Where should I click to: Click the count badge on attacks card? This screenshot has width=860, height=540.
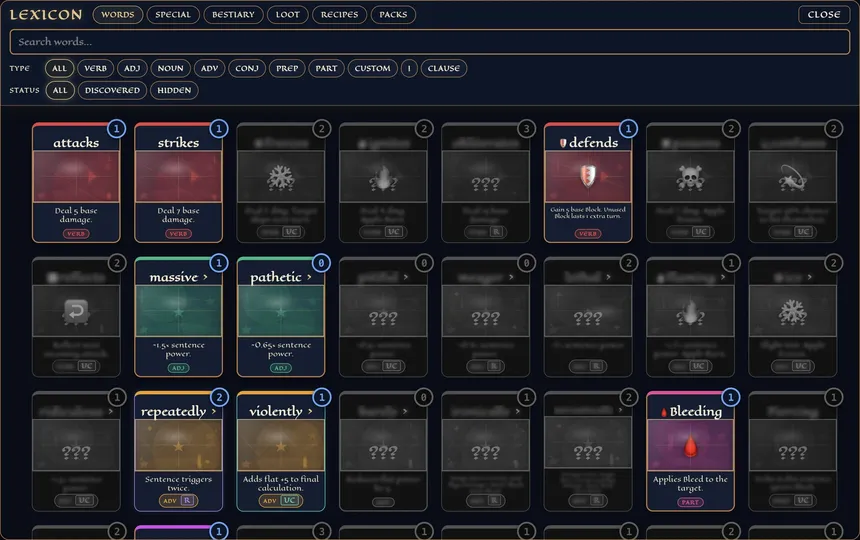(116, 129)
